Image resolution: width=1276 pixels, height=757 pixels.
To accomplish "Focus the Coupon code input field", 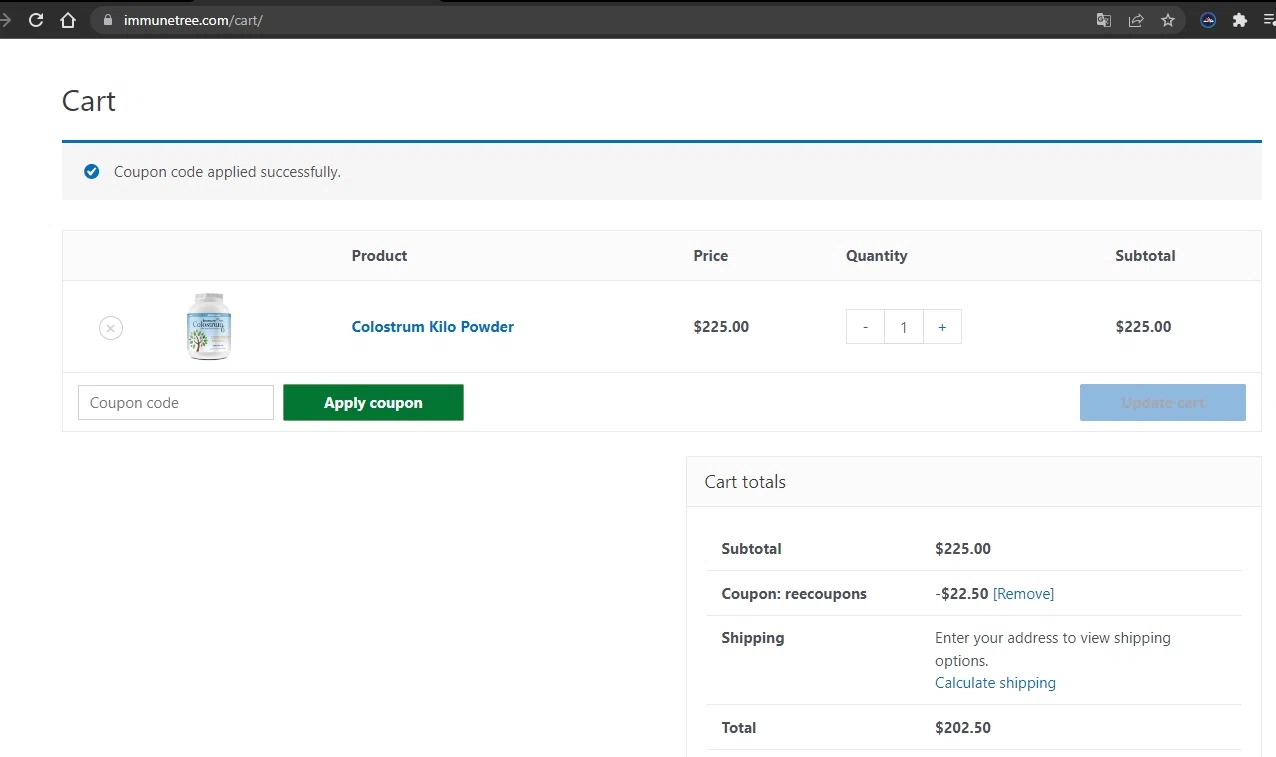I will point(176,402).
